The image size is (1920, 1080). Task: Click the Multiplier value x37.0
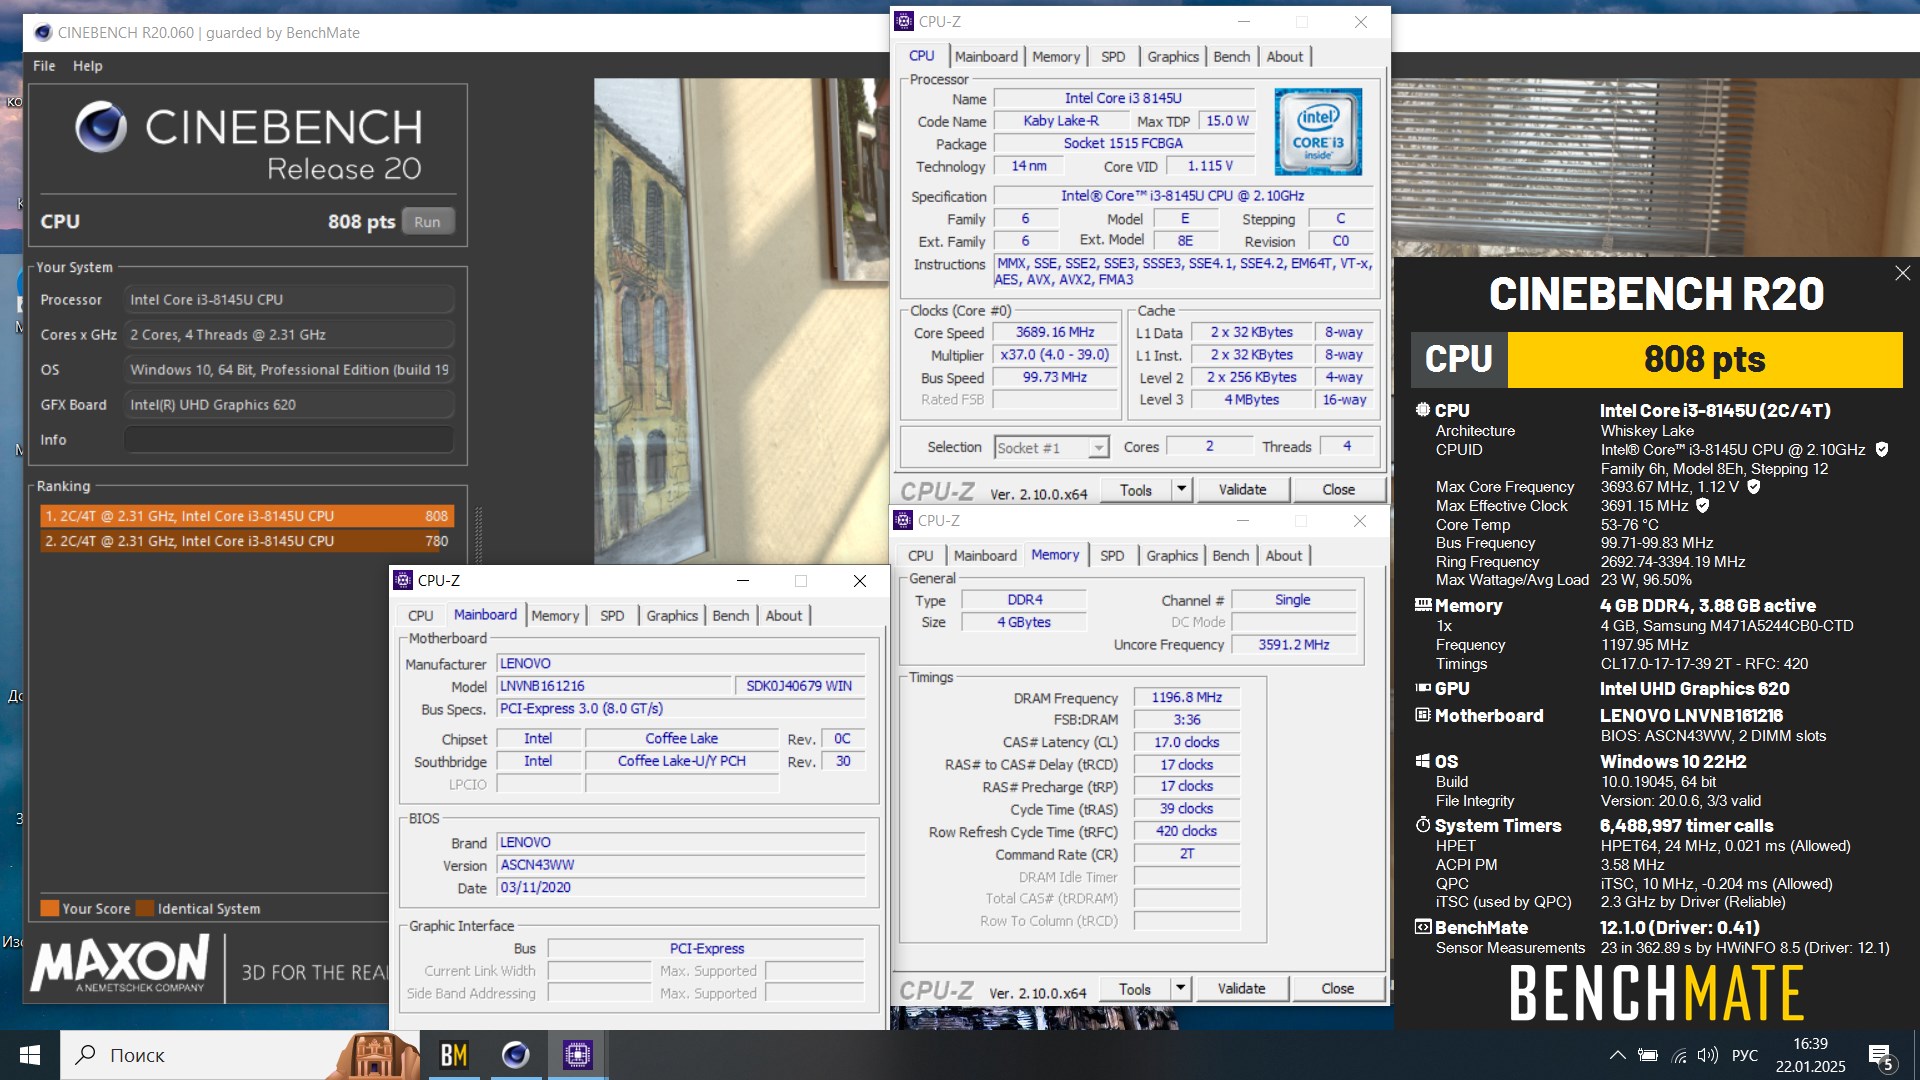click(x=1055, y=355)
